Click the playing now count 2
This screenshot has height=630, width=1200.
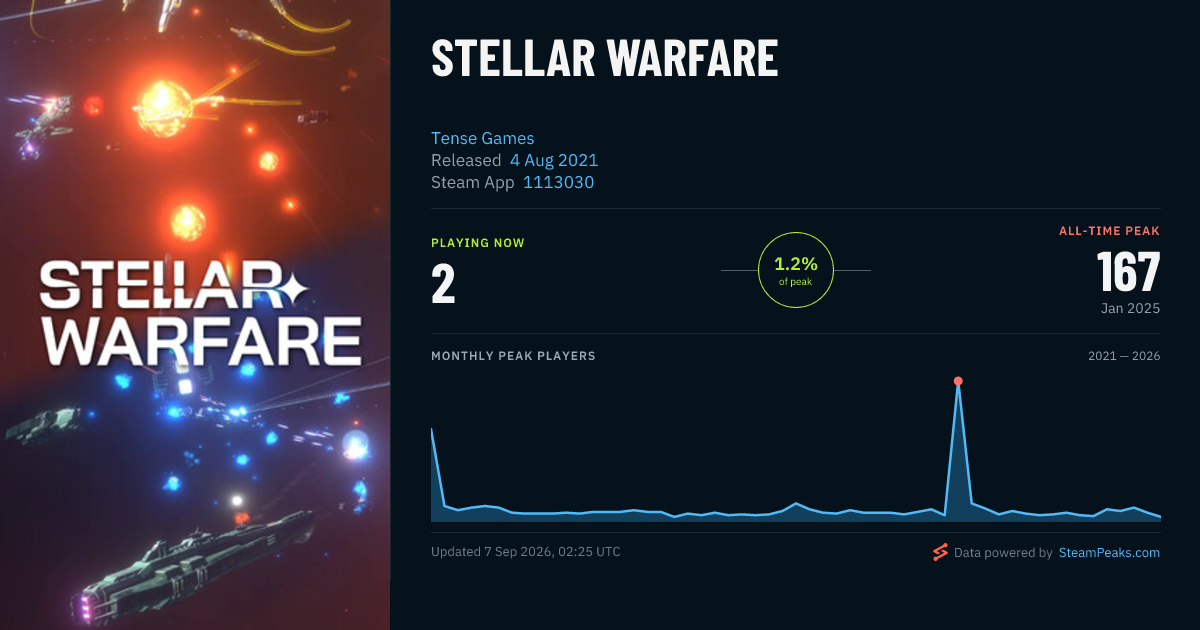(443, 285)
